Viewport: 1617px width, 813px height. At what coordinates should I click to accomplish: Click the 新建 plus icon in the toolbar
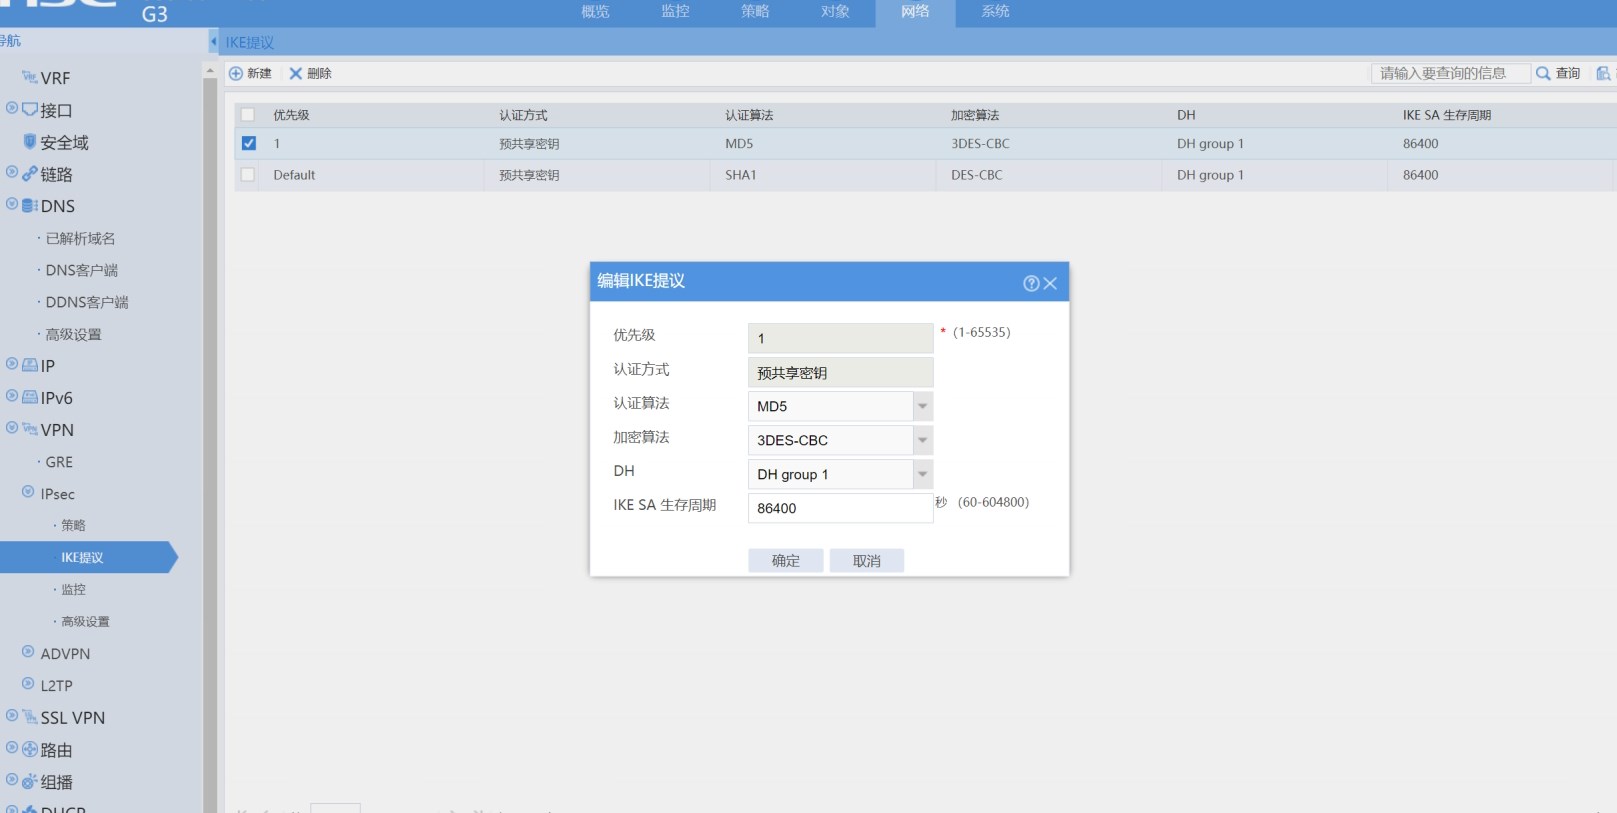236,73
